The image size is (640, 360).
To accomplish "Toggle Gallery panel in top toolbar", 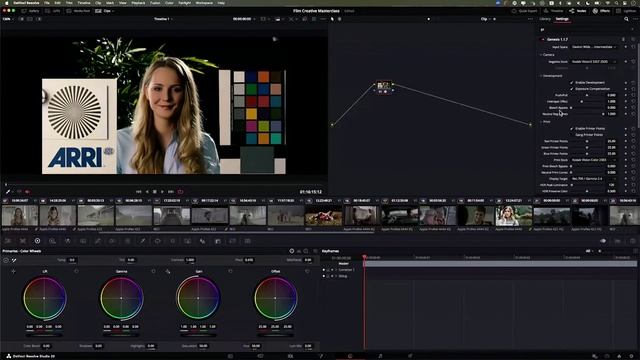I will click(x=30, y=11).
